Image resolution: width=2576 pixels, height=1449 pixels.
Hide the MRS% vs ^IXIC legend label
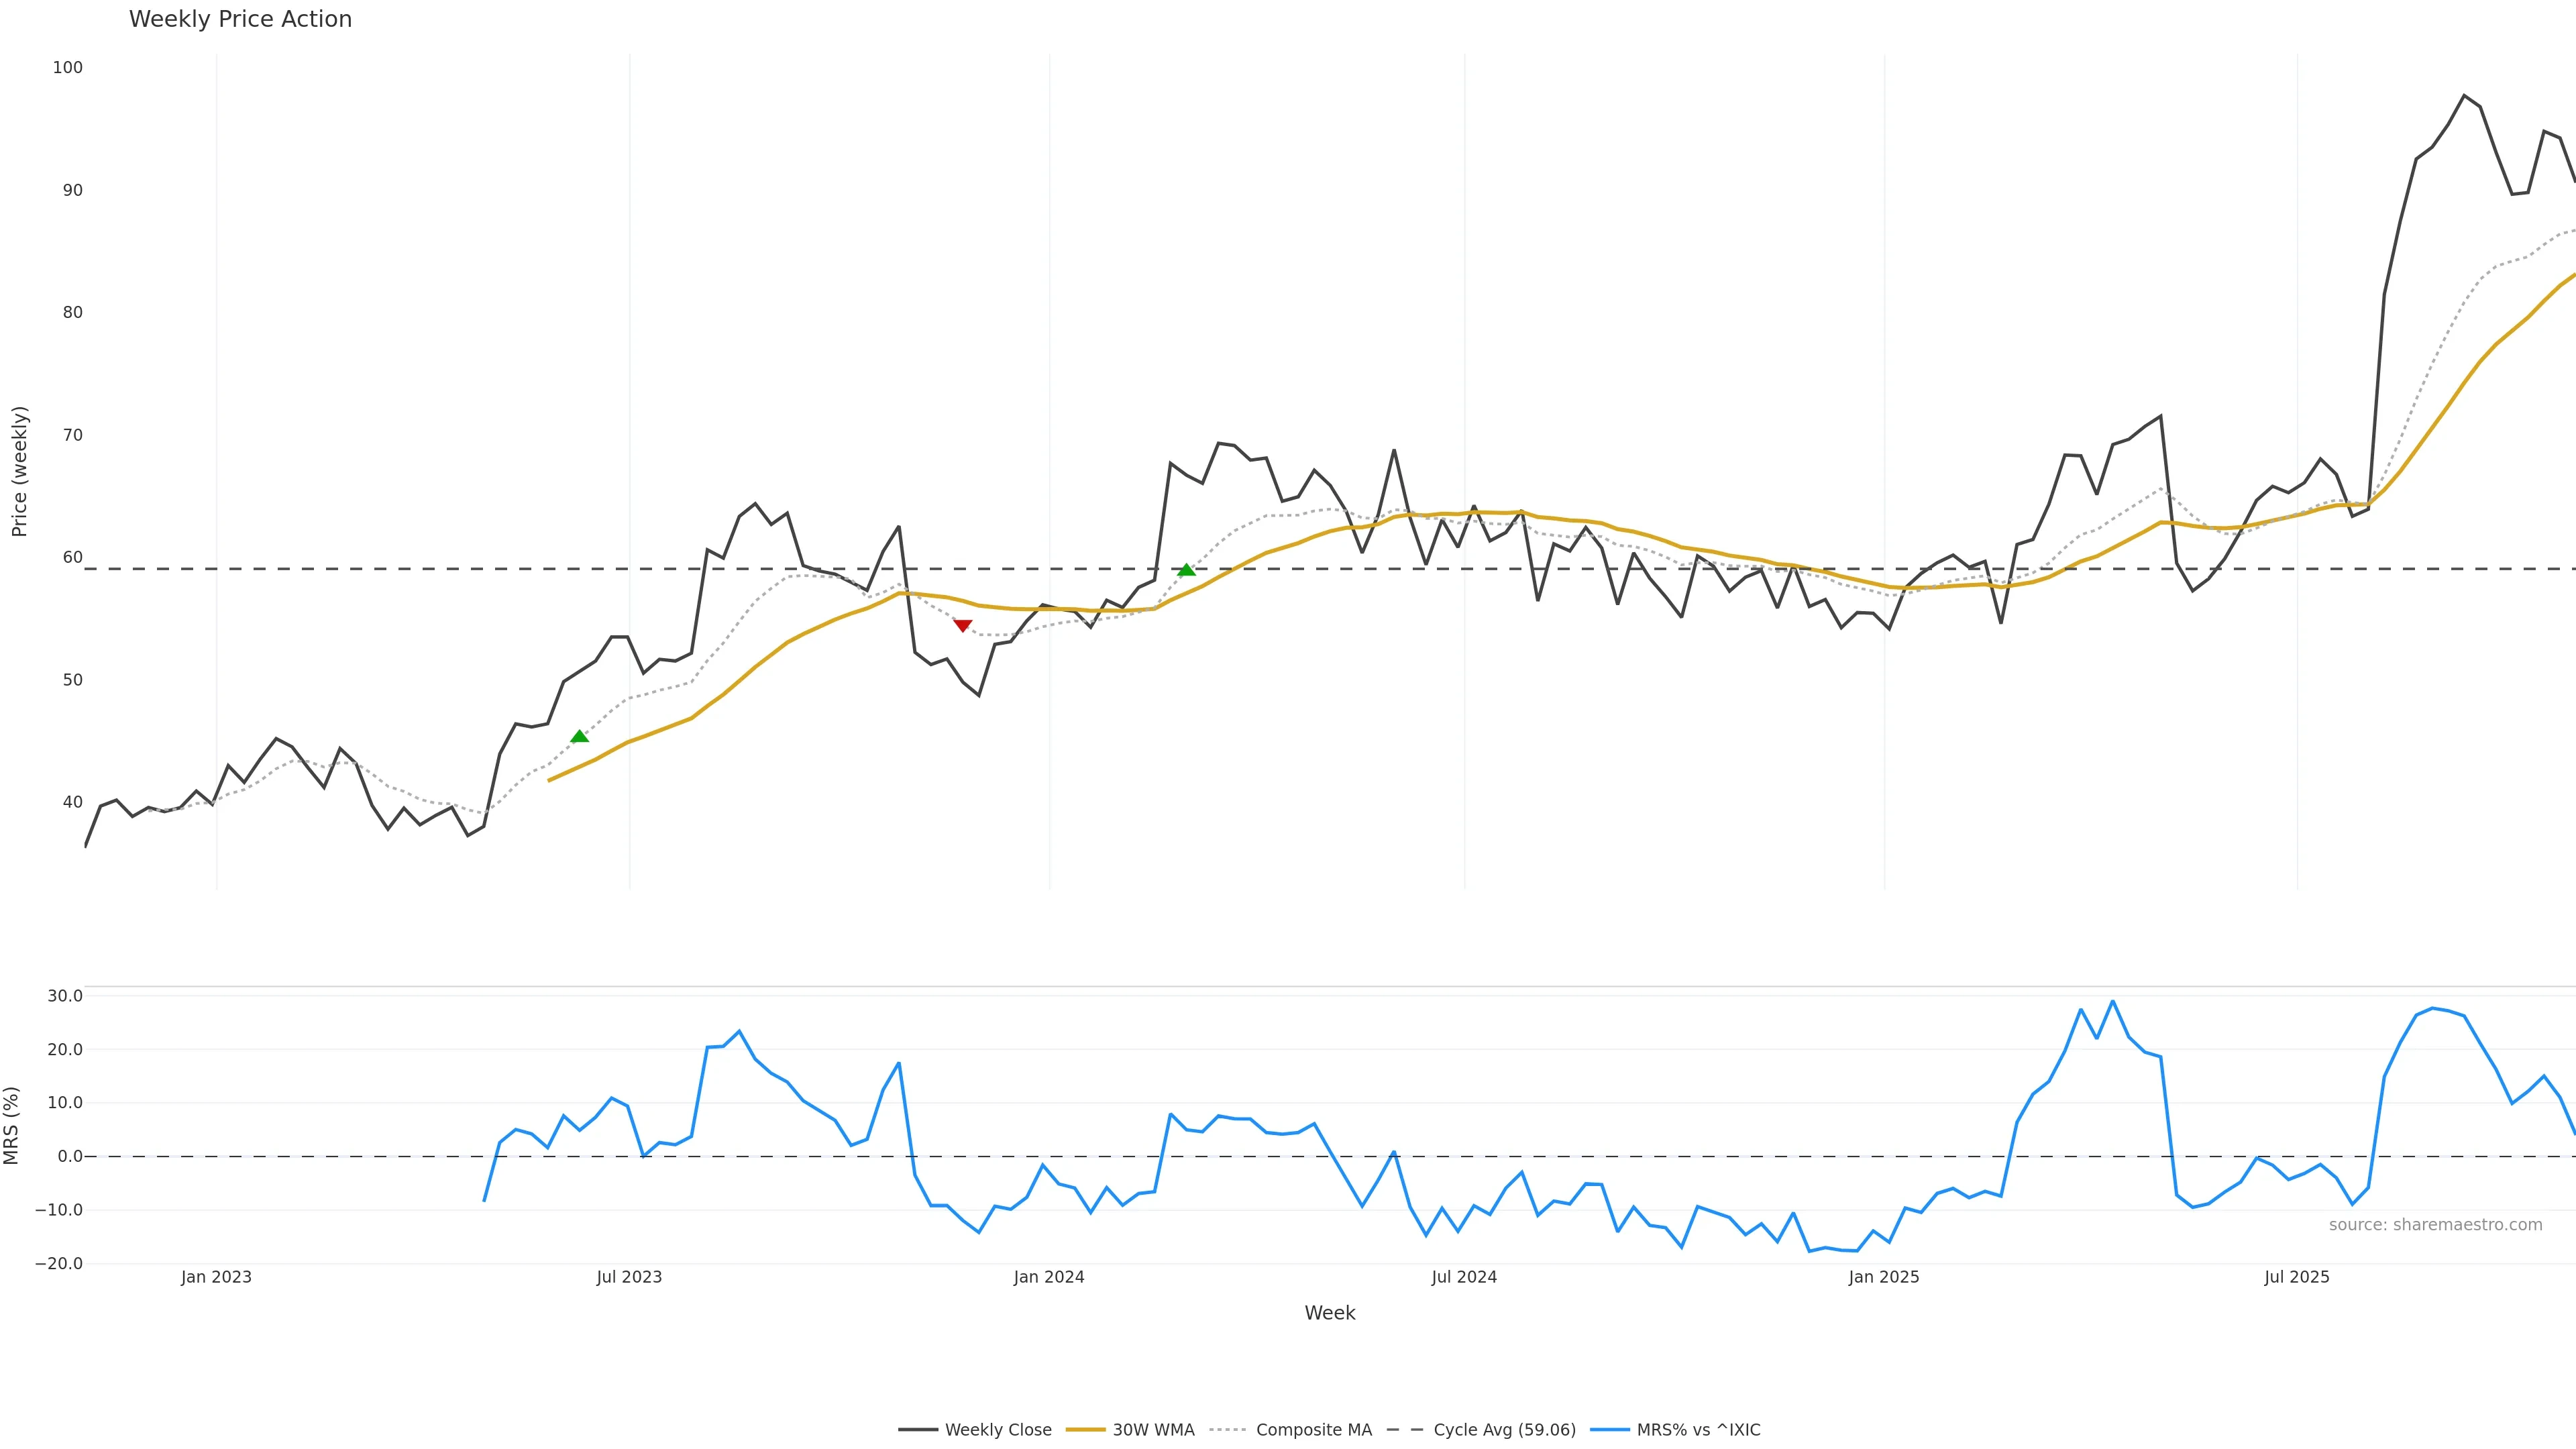pos(1698,1430)
